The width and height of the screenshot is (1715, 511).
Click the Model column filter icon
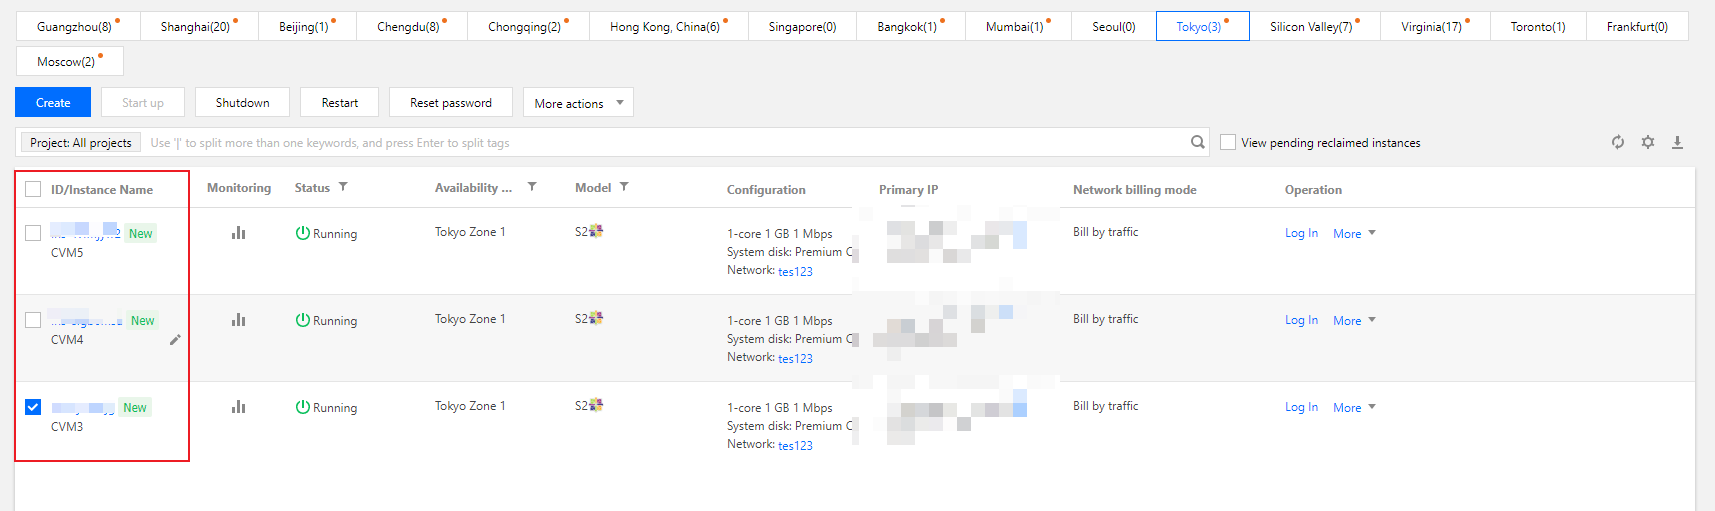pos(624,187)
